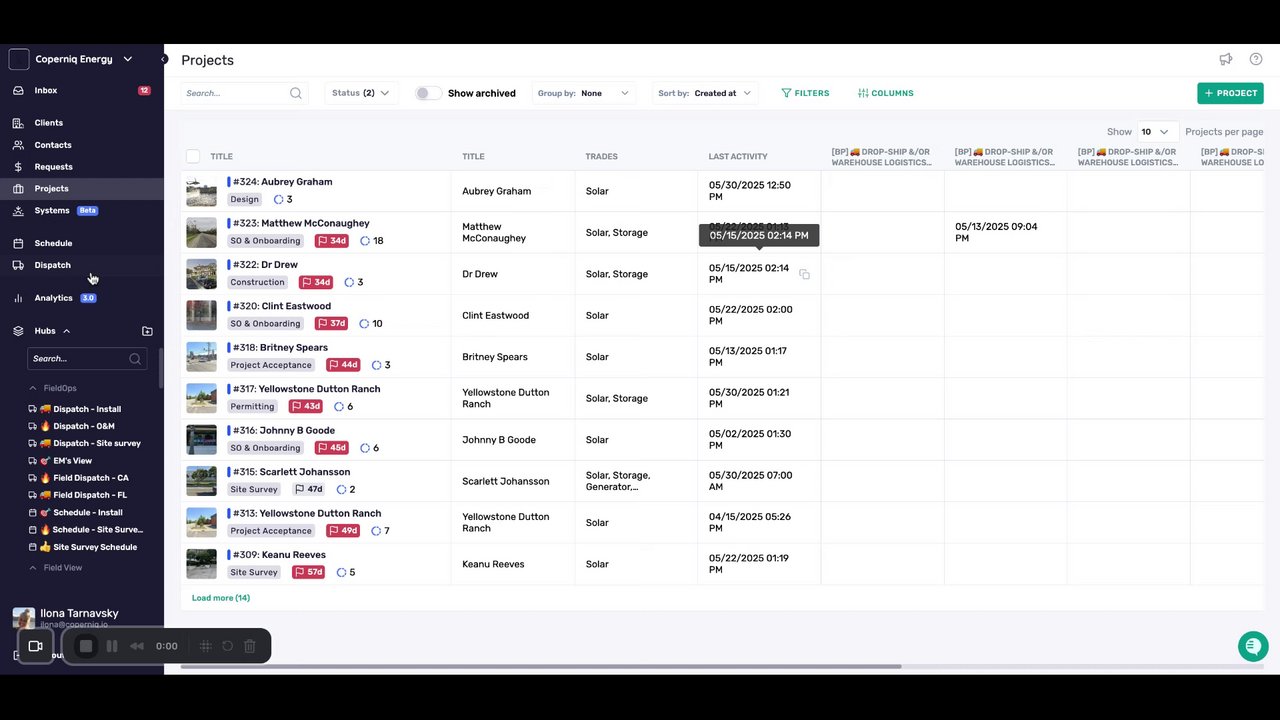This screenshot has height=720, width=1280.
Task: Add new hub folder icon
Action: [147, 331]
